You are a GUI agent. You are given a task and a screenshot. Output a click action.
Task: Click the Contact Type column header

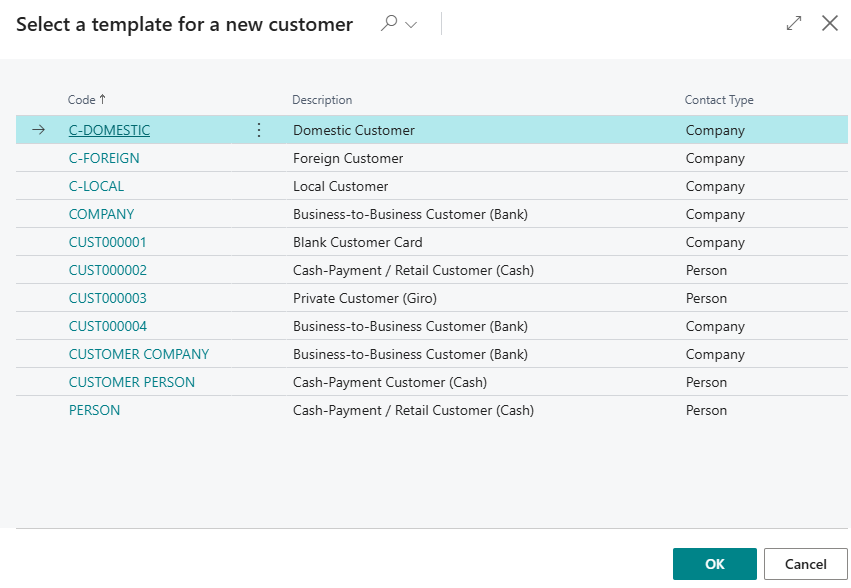(x=719, y=100)
